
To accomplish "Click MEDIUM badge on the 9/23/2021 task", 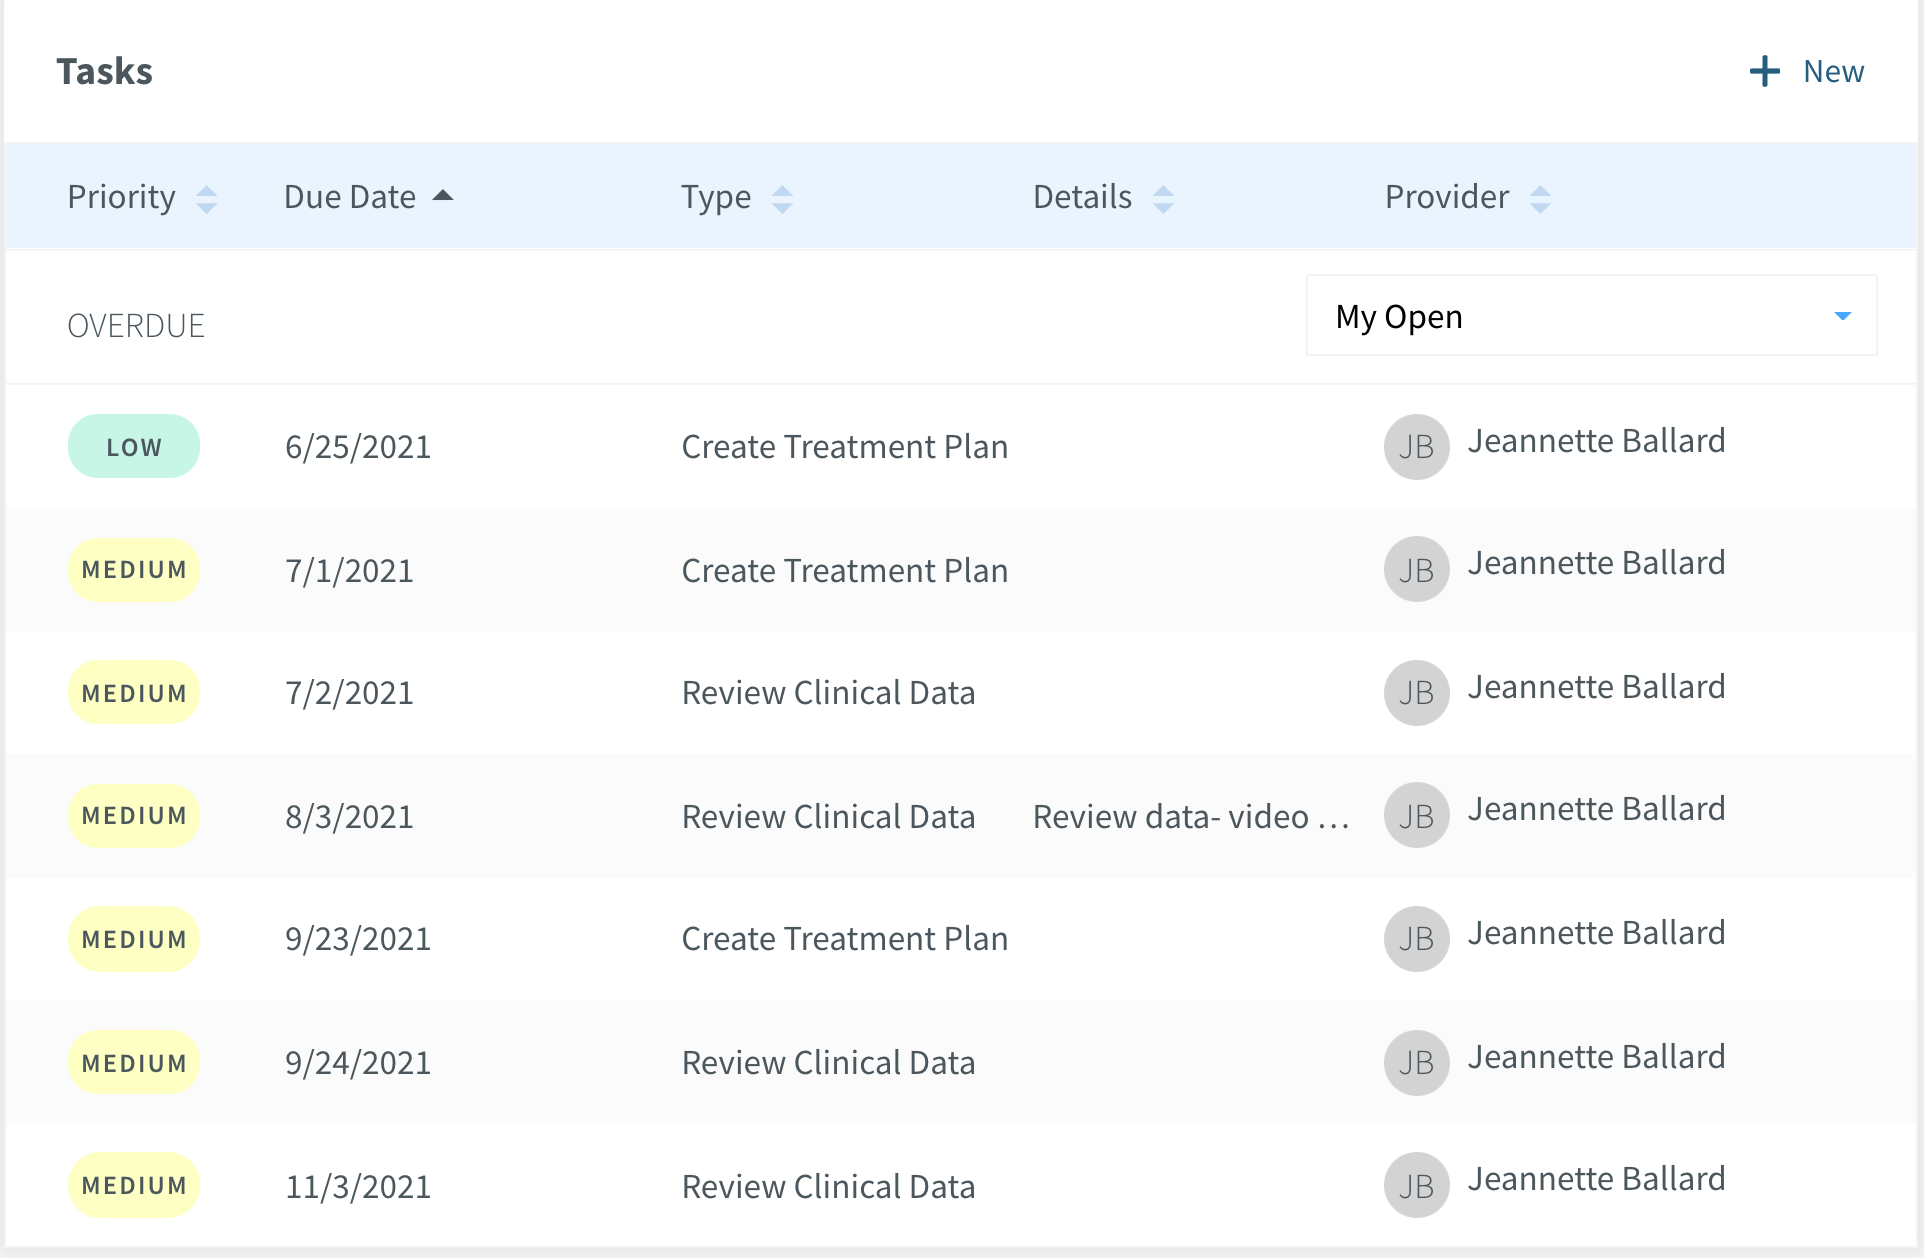I will pos(134,939).
